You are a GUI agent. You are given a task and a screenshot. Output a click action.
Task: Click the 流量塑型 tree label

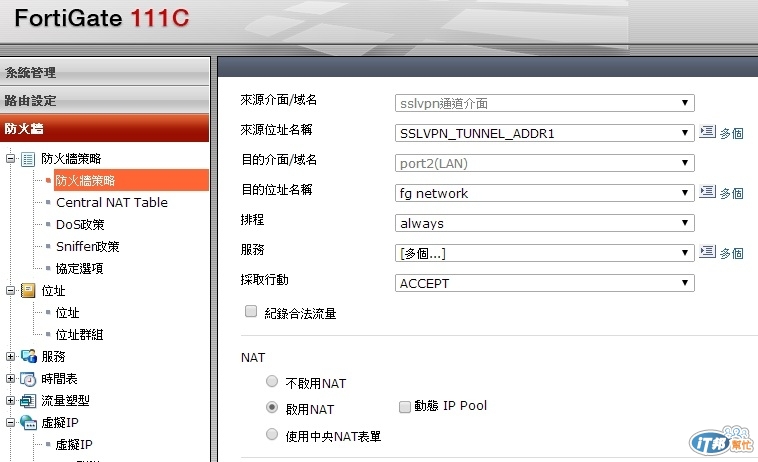[x=65, y=401]
